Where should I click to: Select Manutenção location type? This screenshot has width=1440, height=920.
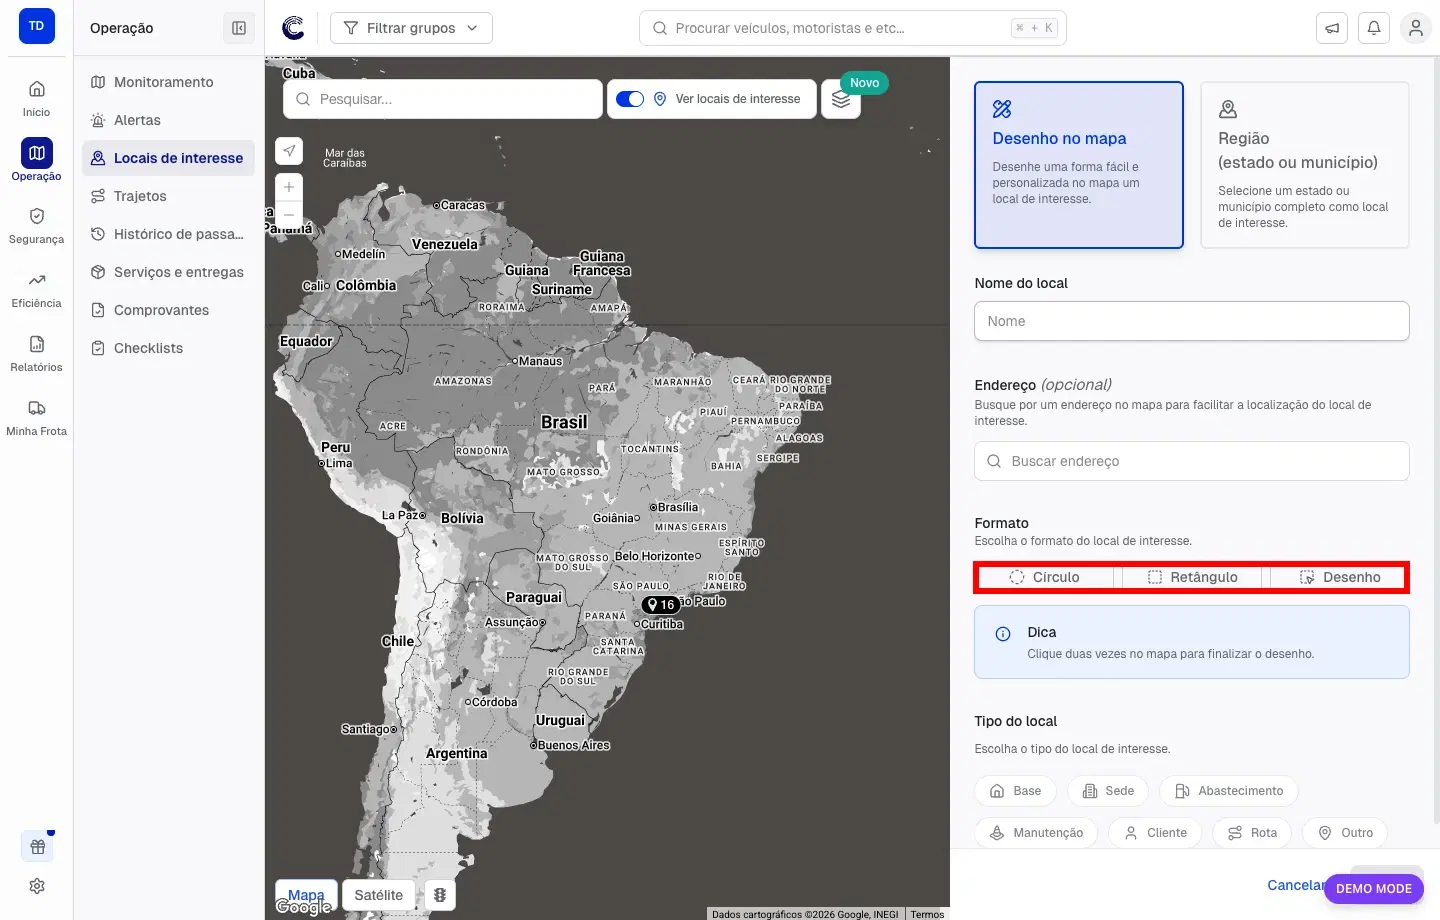tap(1036, 833)
